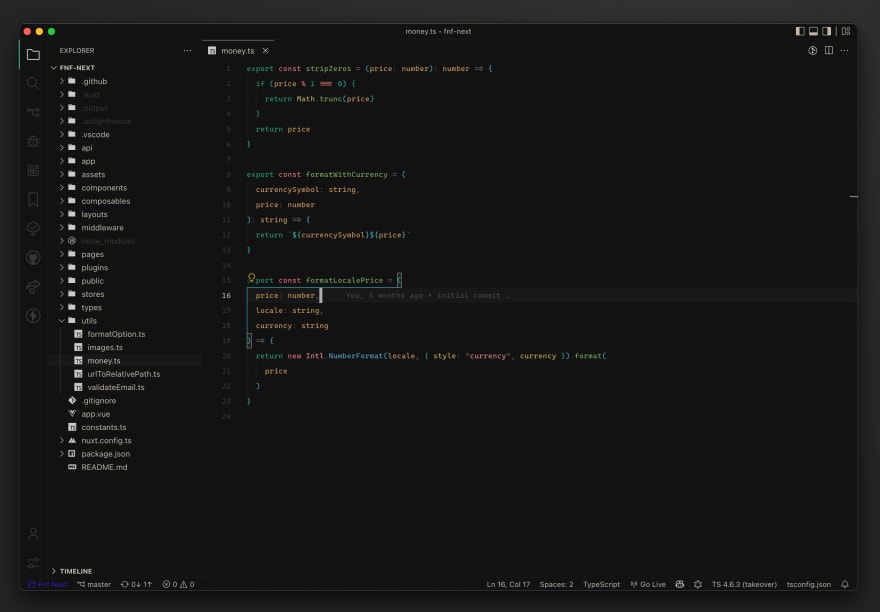Open the GitHub icon in activity bar
Image resolution: width=880 pixels, height=612 pixels.
pos(33,258)
